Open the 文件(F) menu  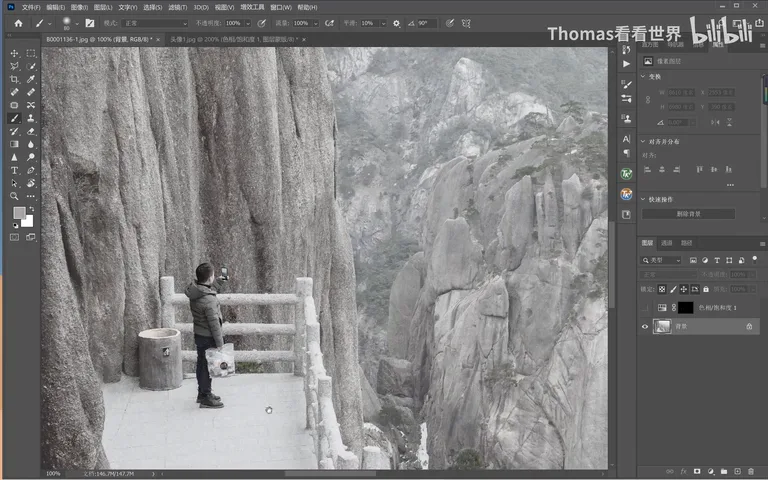(x=31, y=7)
